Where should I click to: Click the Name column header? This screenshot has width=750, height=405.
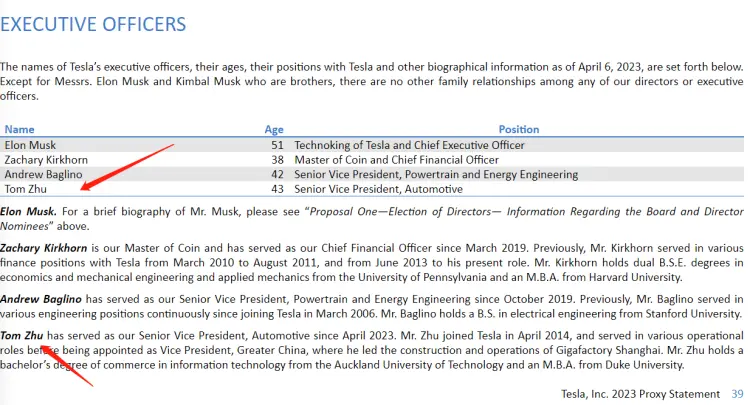pyautogui.click(x=19, y=129)
